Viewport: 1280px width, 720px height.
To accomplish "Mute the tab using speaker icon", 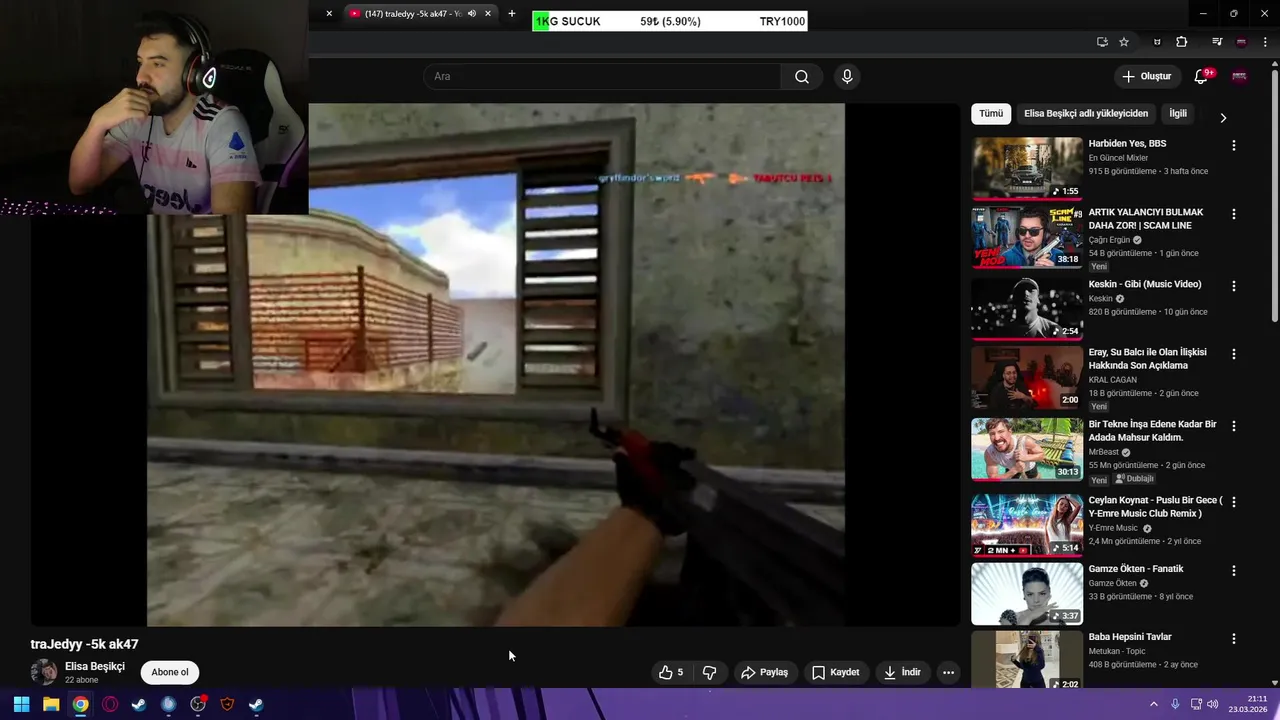I will pos(472,13).
